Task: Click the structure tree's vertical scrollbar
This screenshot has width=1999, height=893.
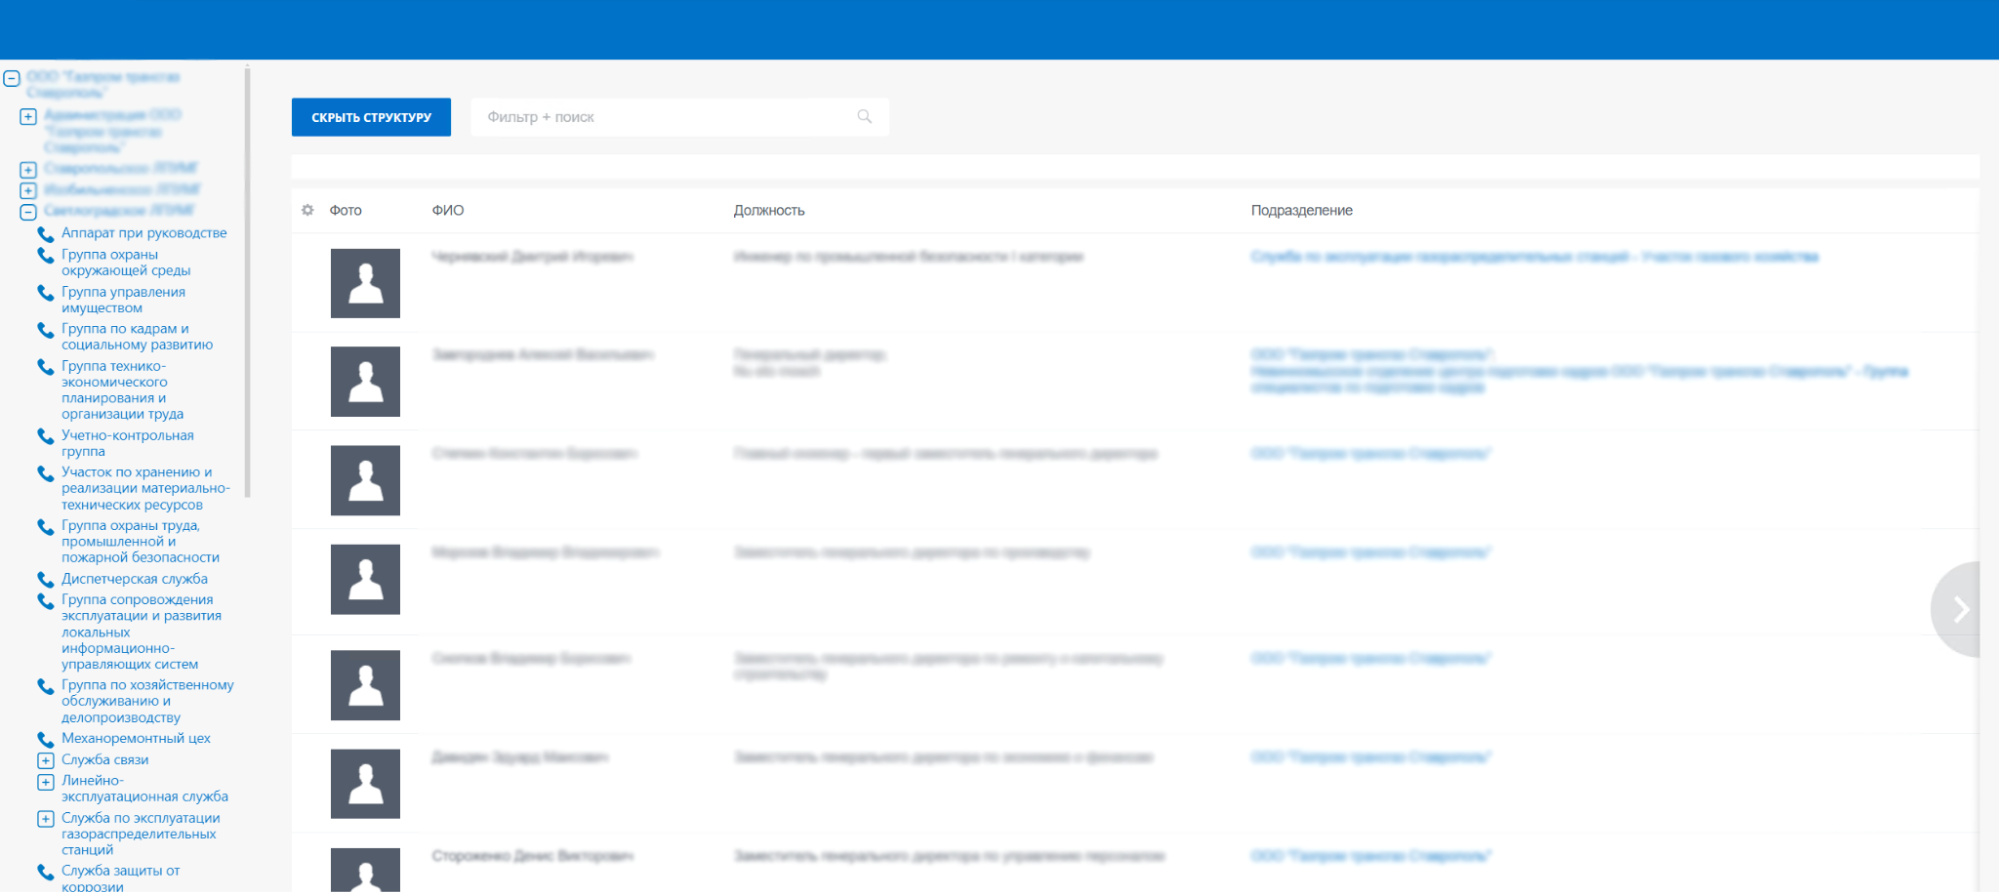Action: (247, 280)
